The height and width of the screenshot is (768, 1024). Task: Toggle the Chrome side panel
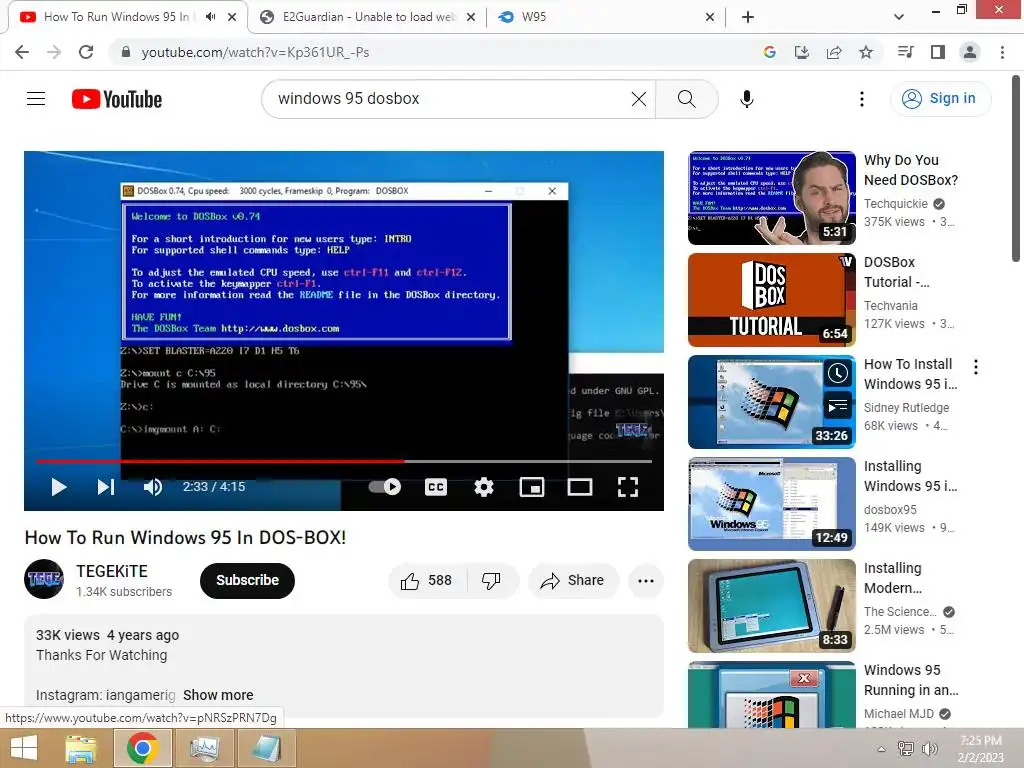(937, 52)
